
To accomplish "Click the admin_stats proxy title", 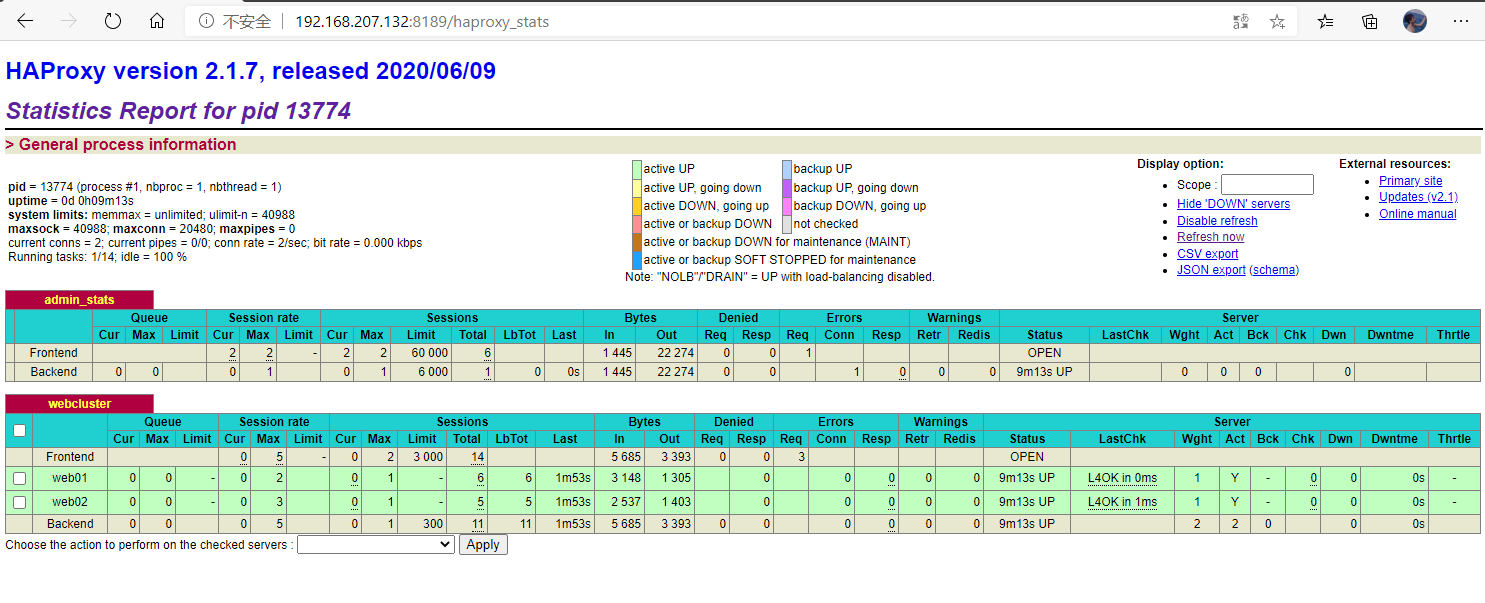I will (79, 300).
